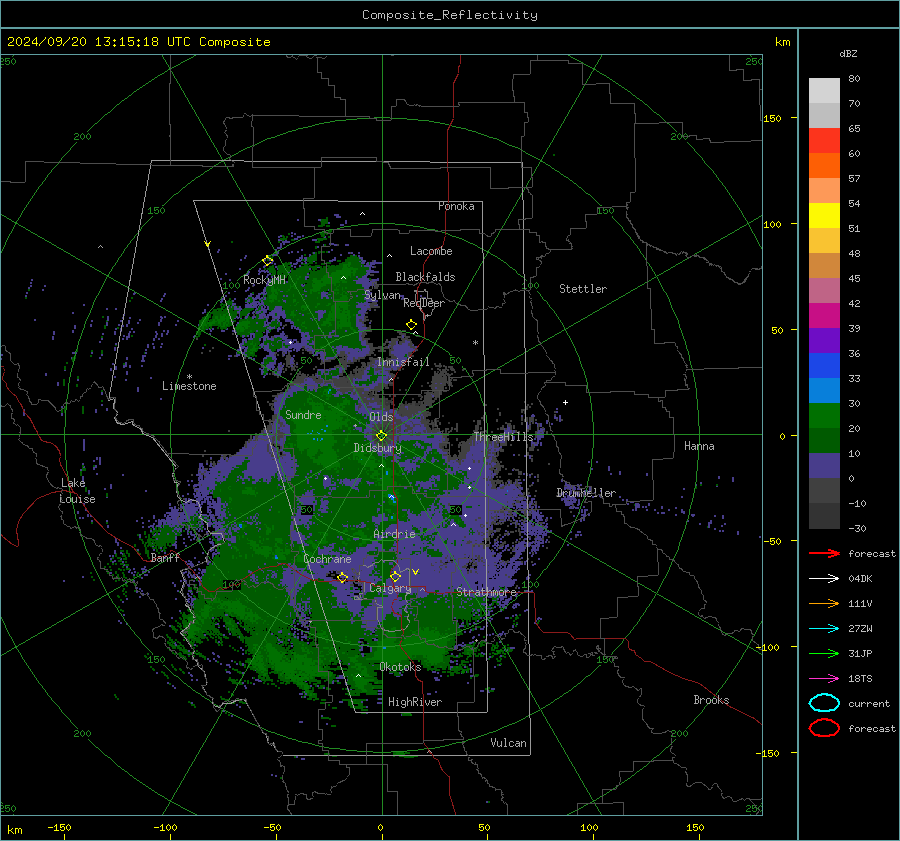The image size is (900, 841).
Task: Click the 100 bottom axis tick label
Action: tap(589, 827)
